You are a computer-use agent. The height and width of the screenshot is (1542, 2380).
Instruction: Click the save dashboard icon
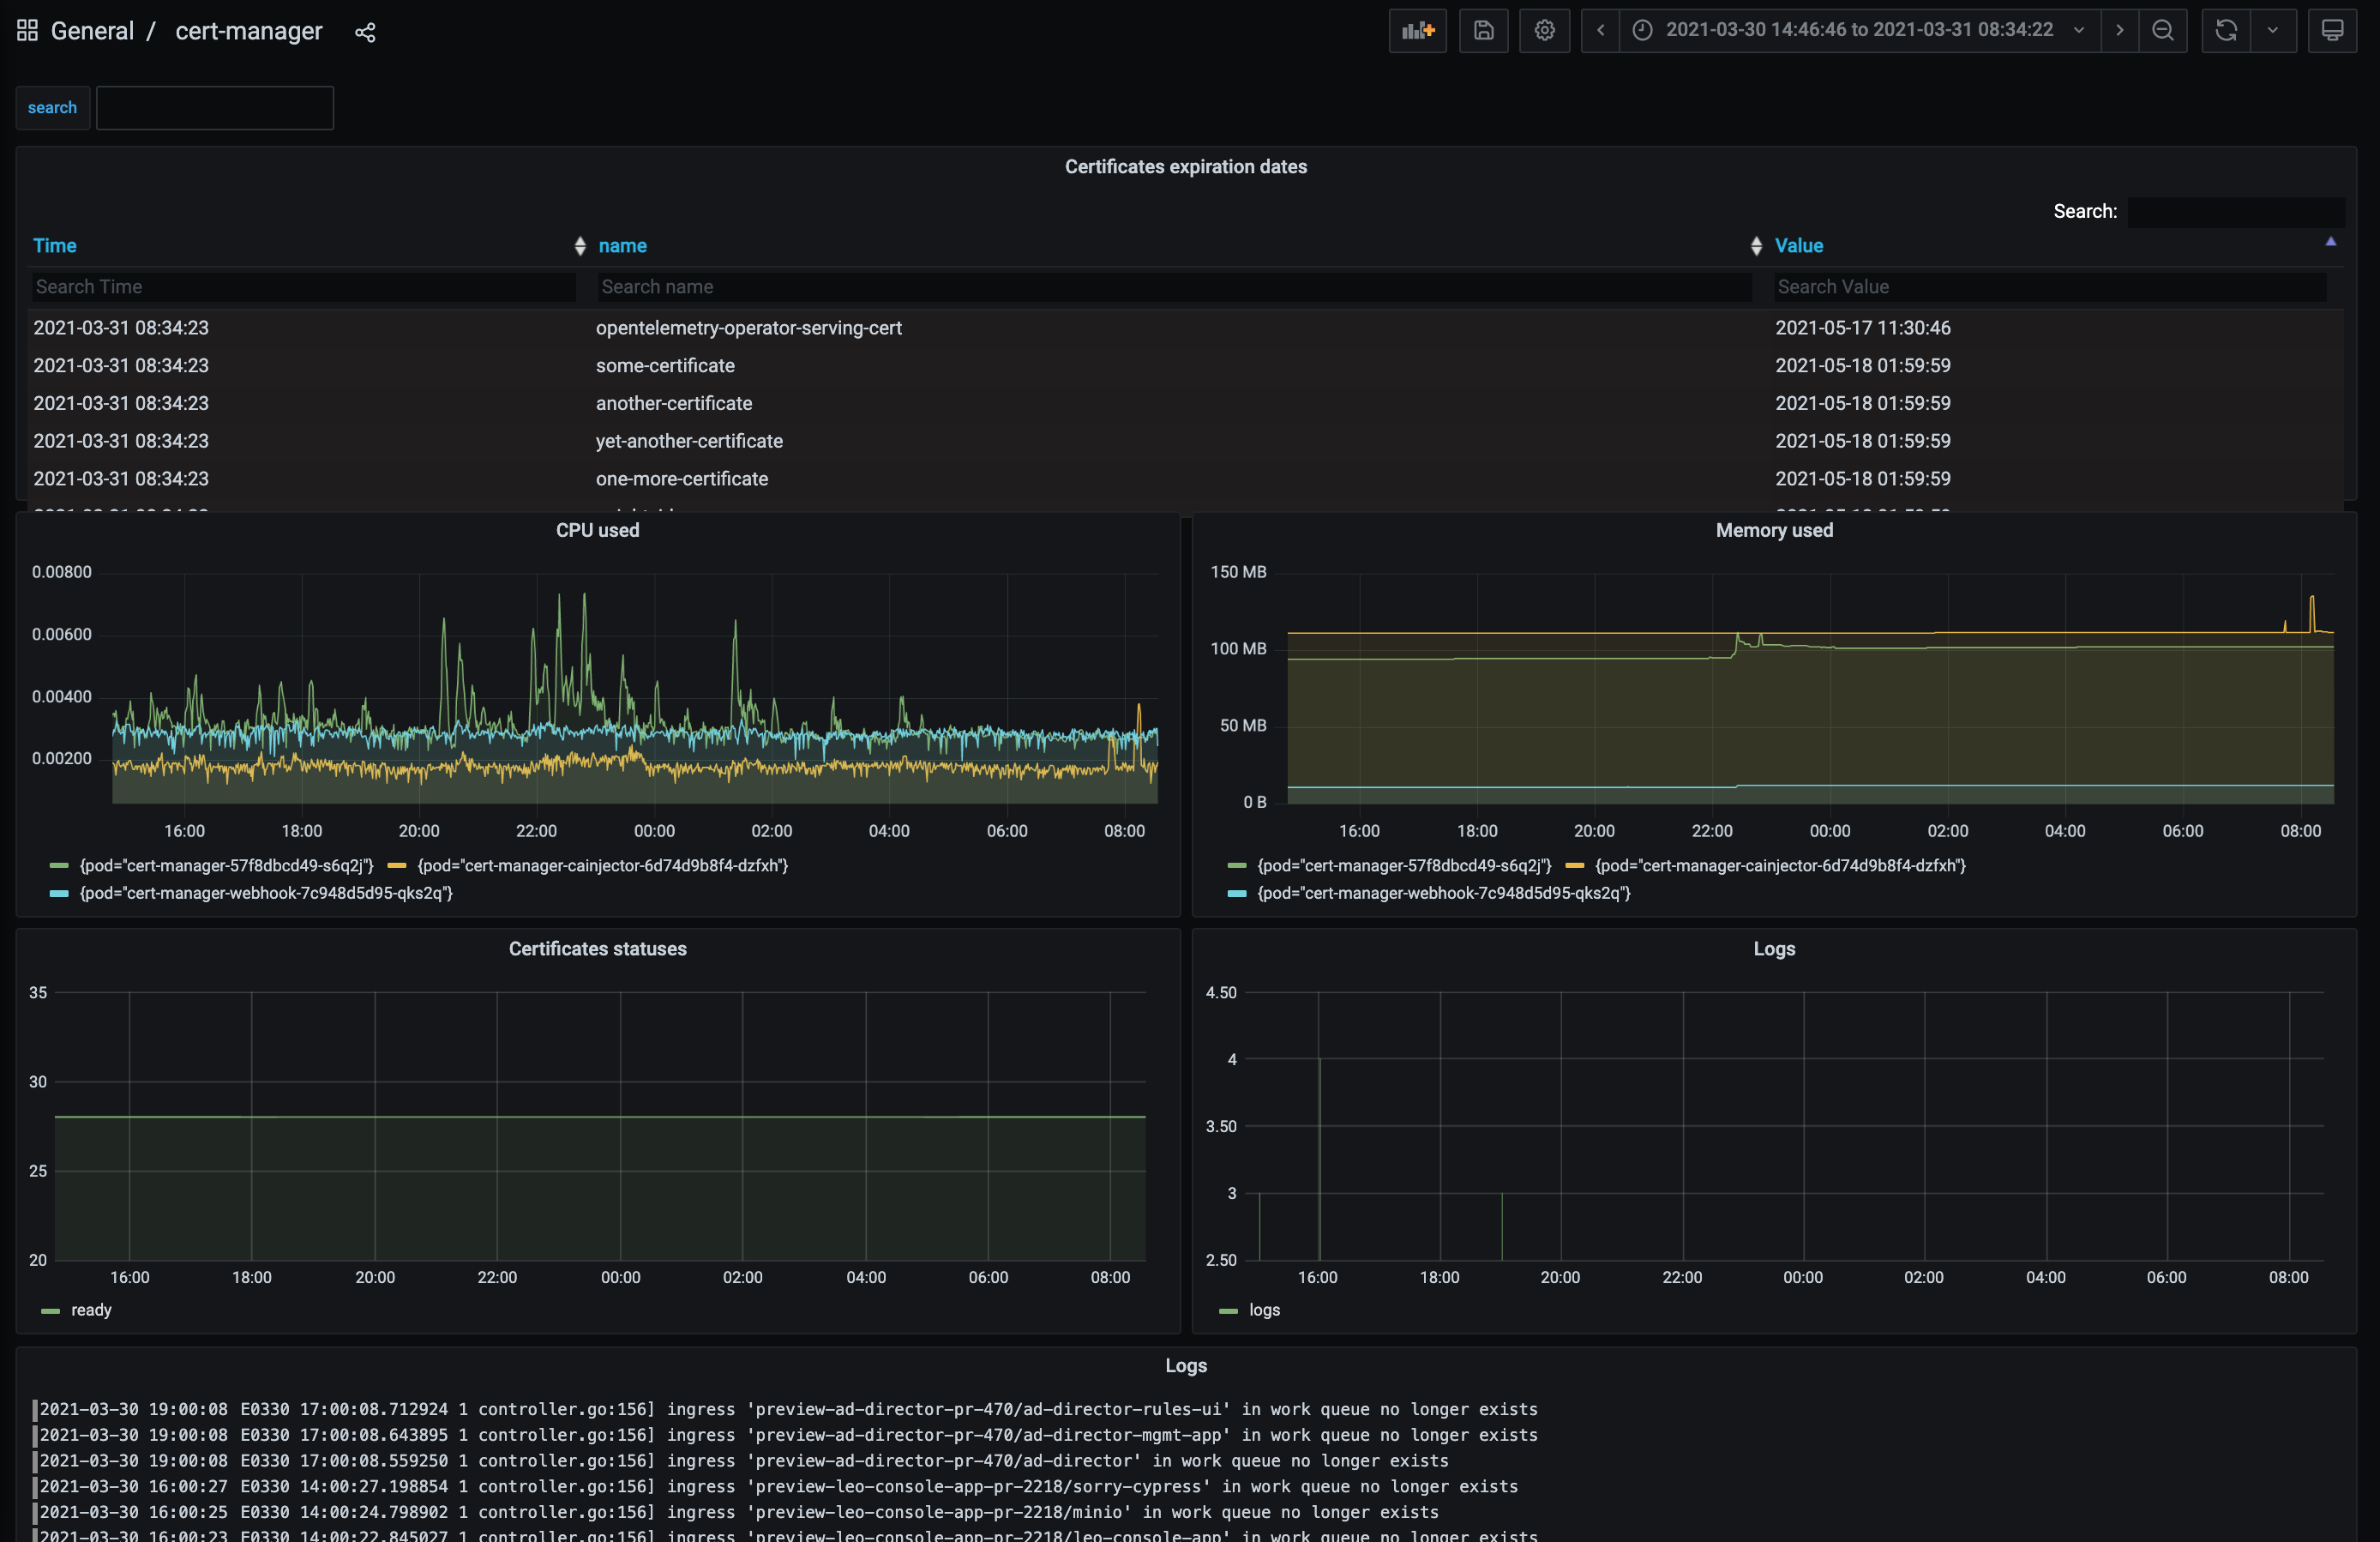(1483, 31)
